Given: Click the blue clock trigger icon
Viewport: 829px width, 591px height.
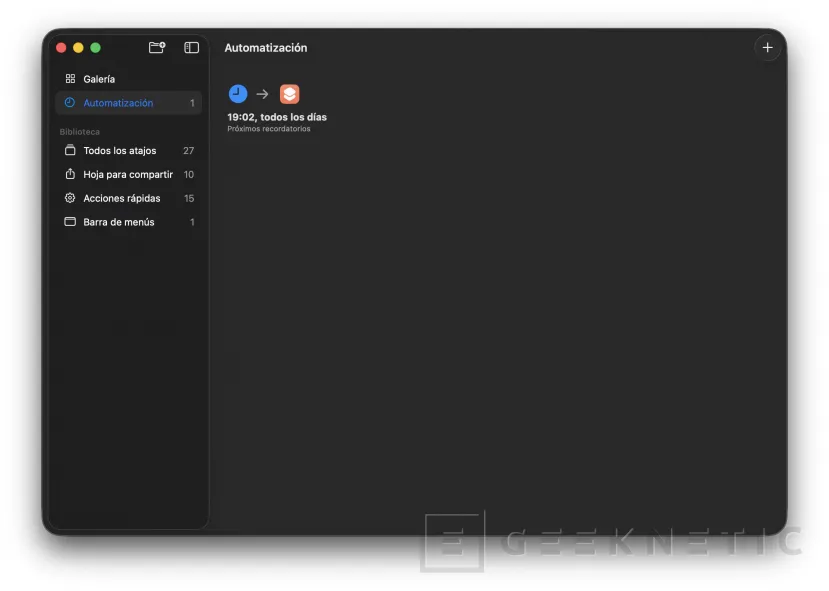Looking at the screenshot, I should (x=238, y=94).
